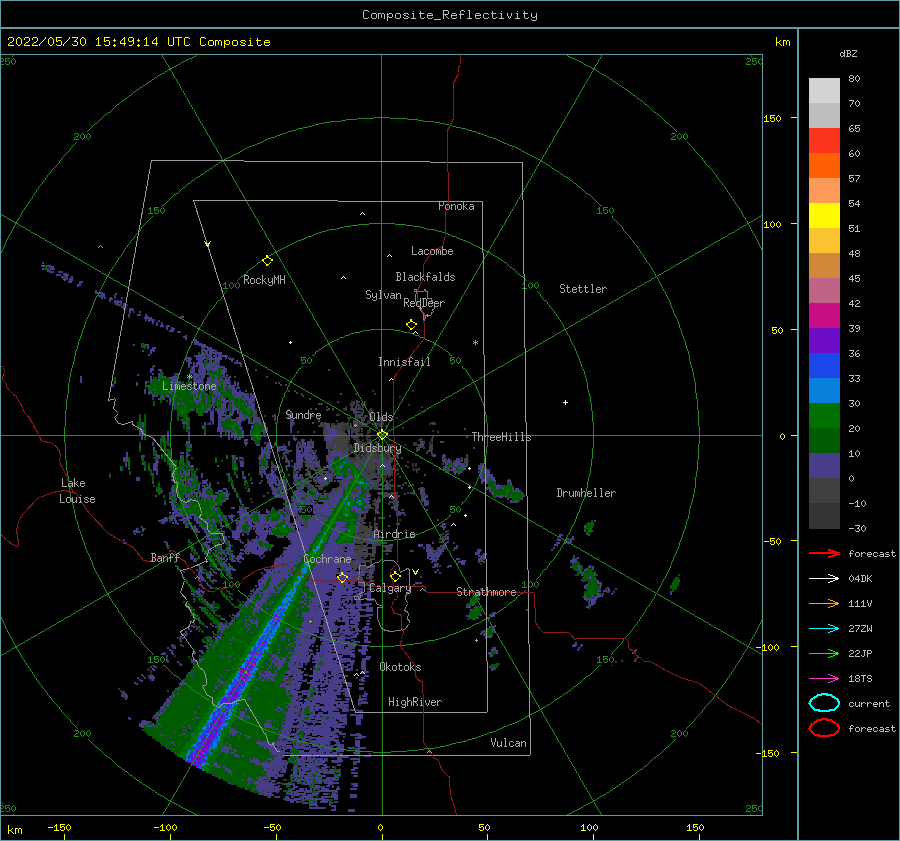Click the Didsbury town label

(x=378, y=448)
